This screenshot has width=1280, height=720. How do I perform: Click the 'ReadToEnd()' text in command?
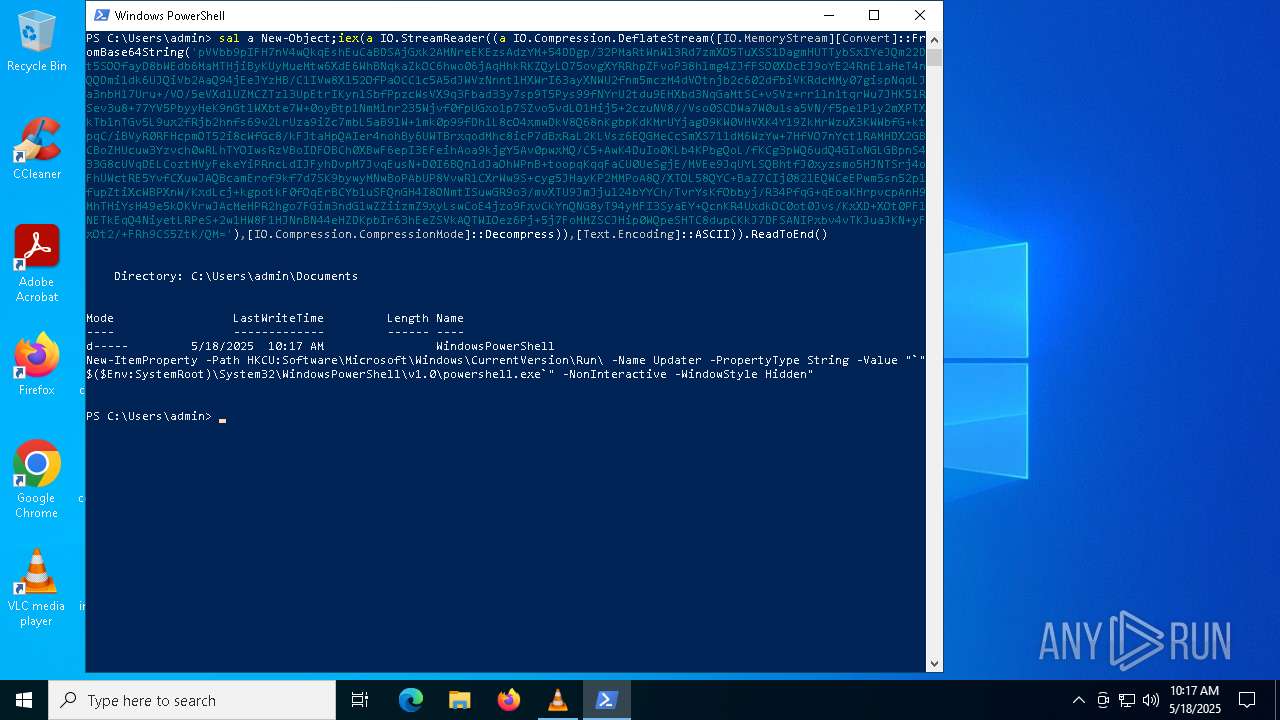tap(789, 234)
